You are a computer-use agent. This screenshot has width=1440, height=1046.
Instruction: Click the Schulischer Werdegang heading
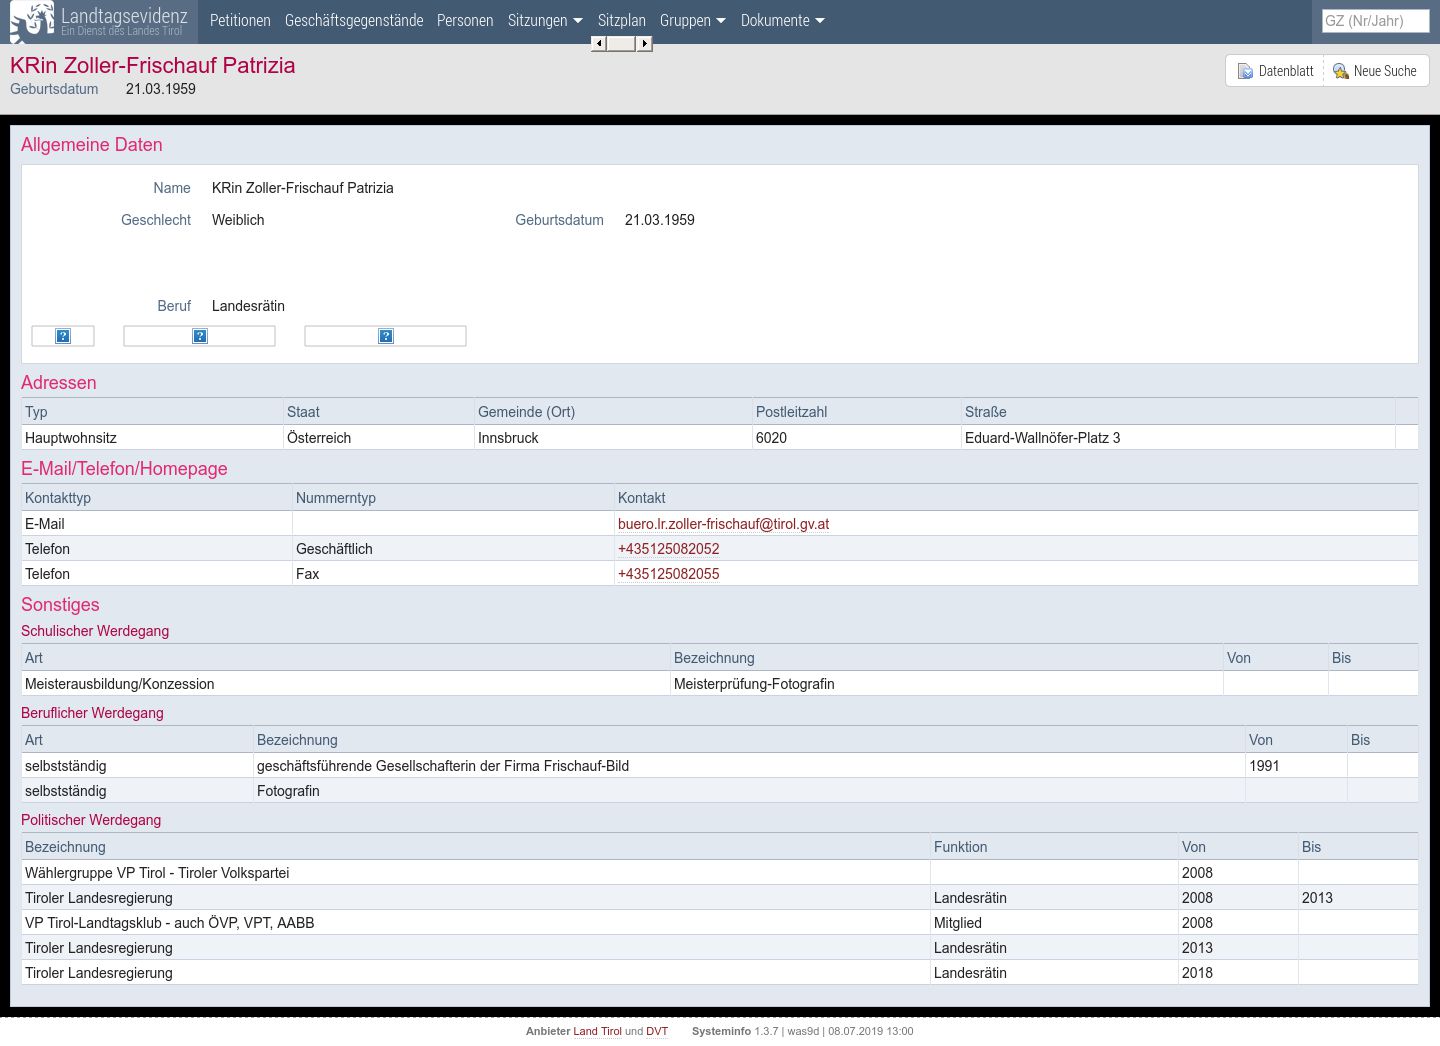tap(95, 631)
